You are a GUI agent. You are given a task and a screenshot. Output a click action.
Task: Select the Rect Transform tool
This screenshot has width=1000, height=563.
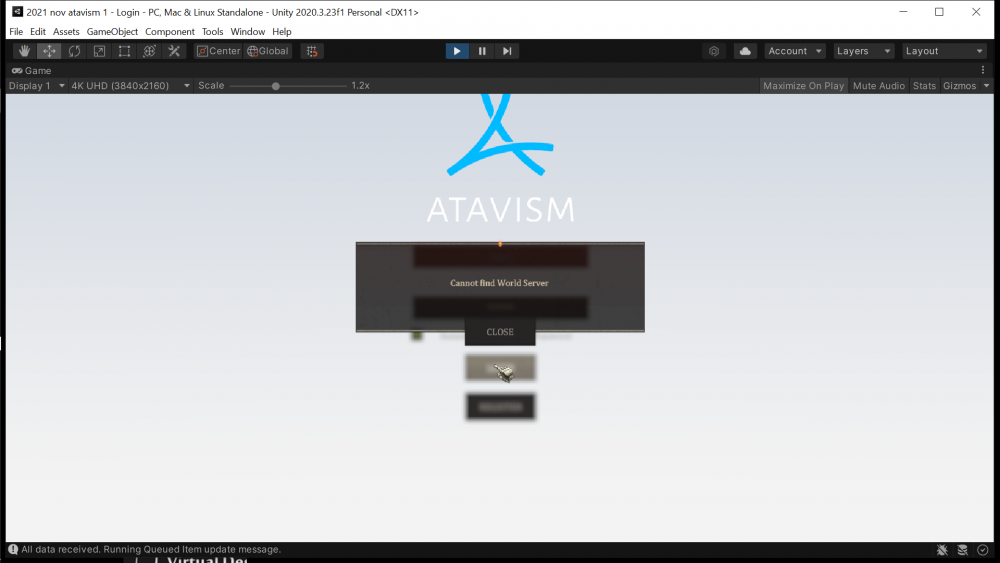124,51
